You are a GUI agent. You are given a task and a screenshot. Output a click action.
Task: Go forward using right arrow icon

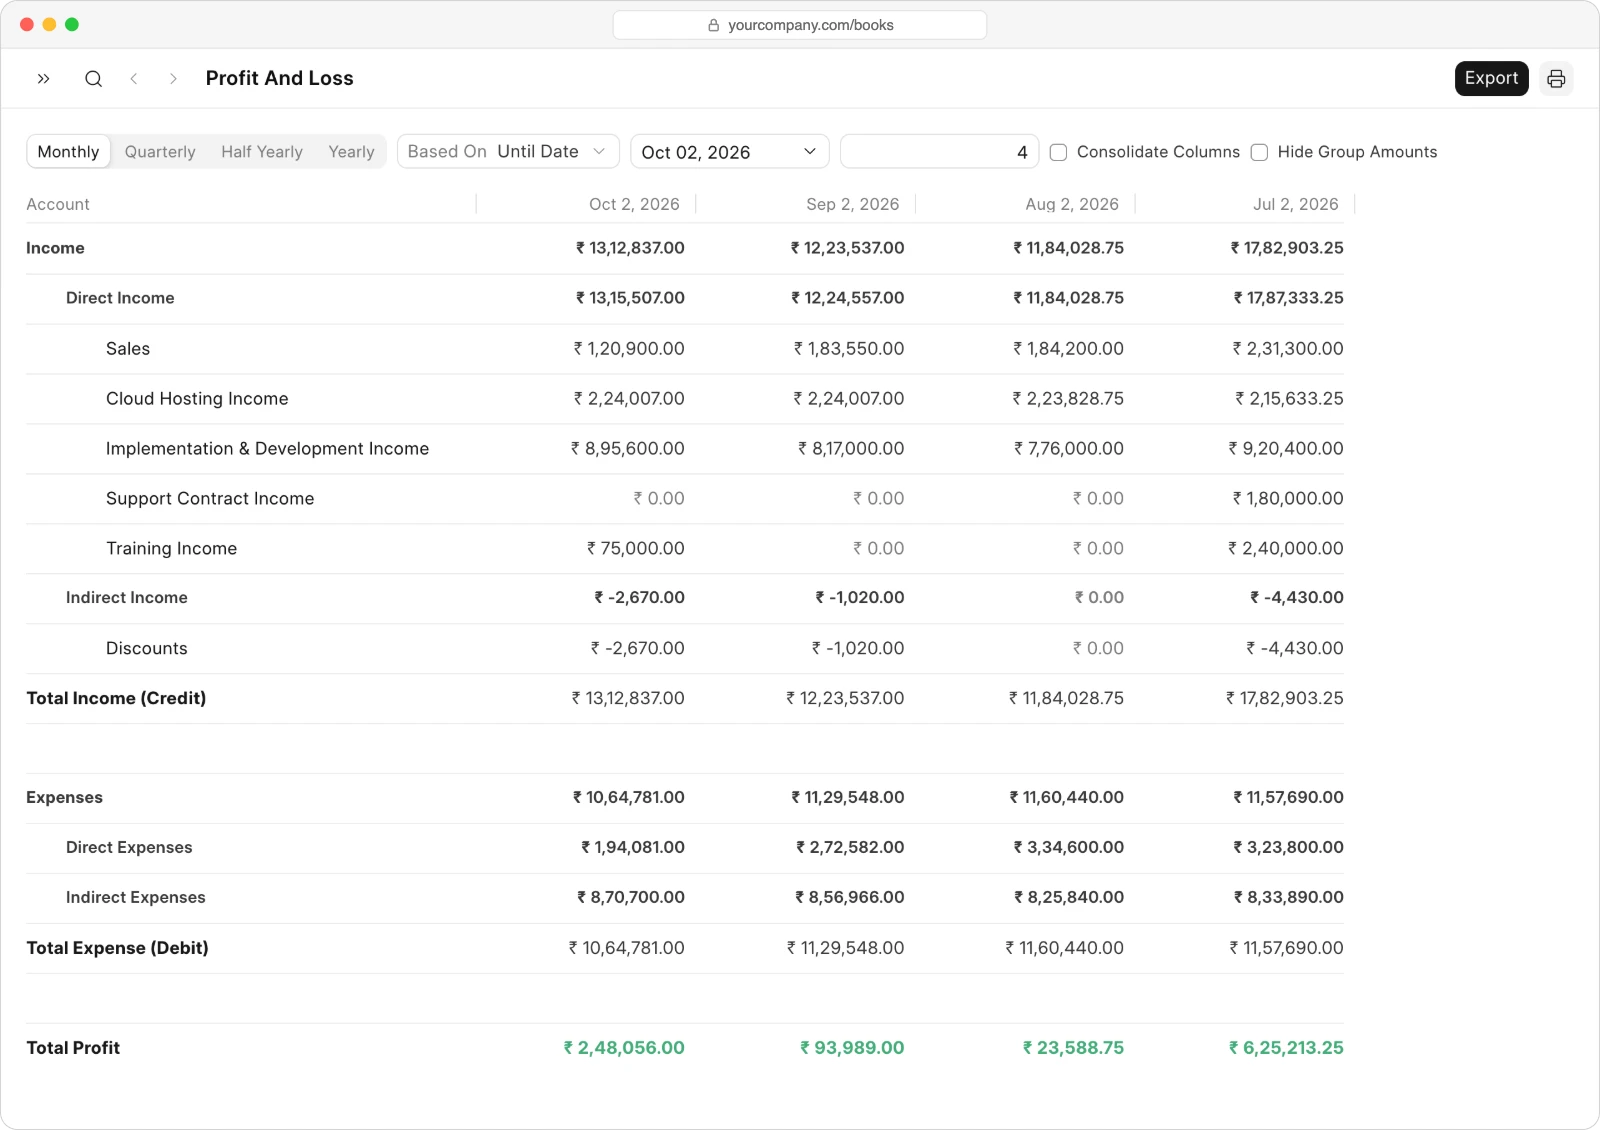pyautogui.click(x=173, y=79)
